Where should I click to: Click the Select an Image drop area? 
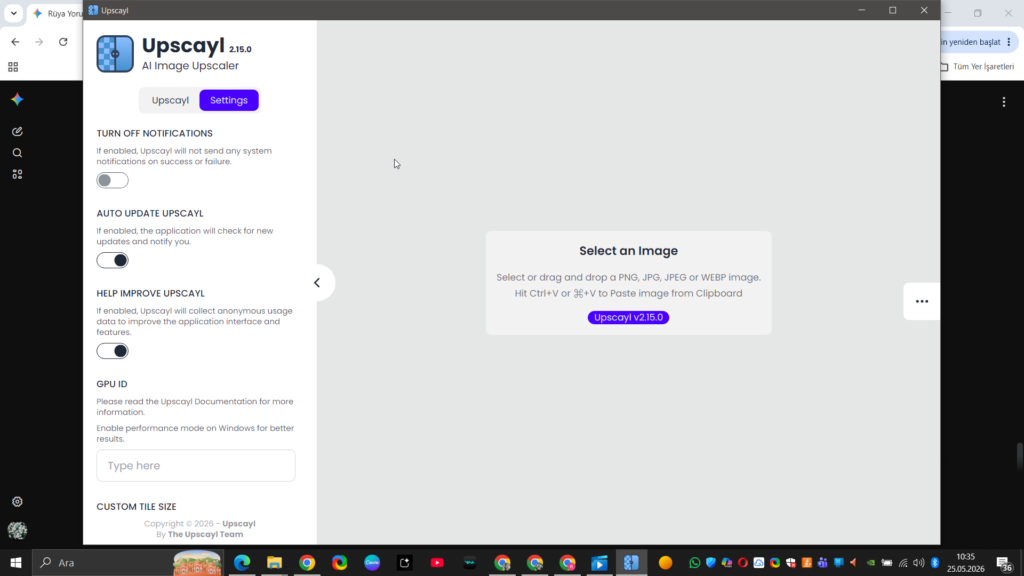[x=628, y=283]
